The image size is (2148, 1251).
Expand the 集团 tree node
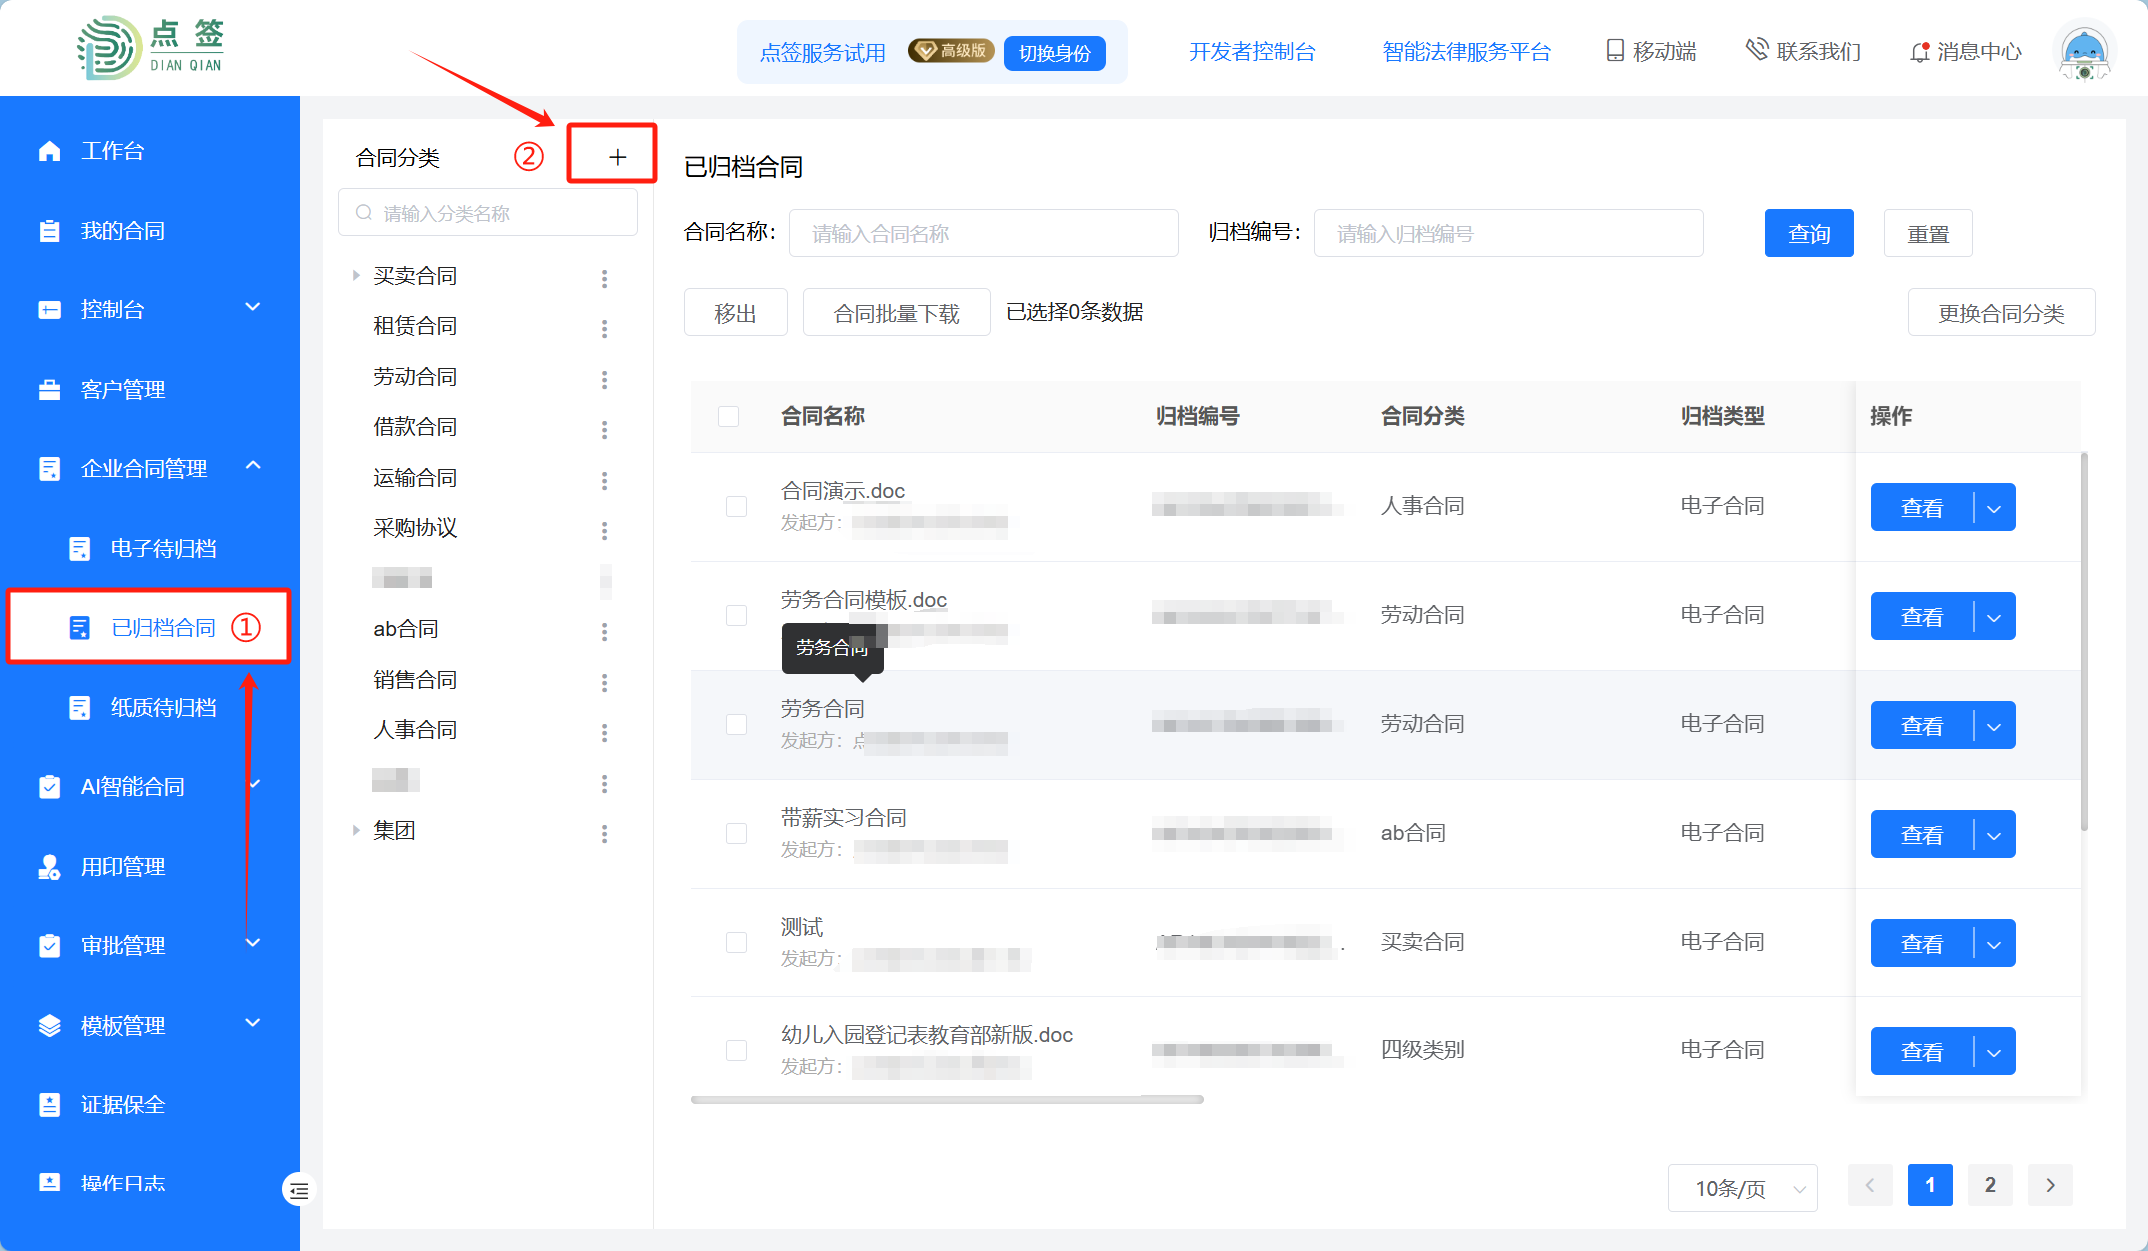pos(356,830)
